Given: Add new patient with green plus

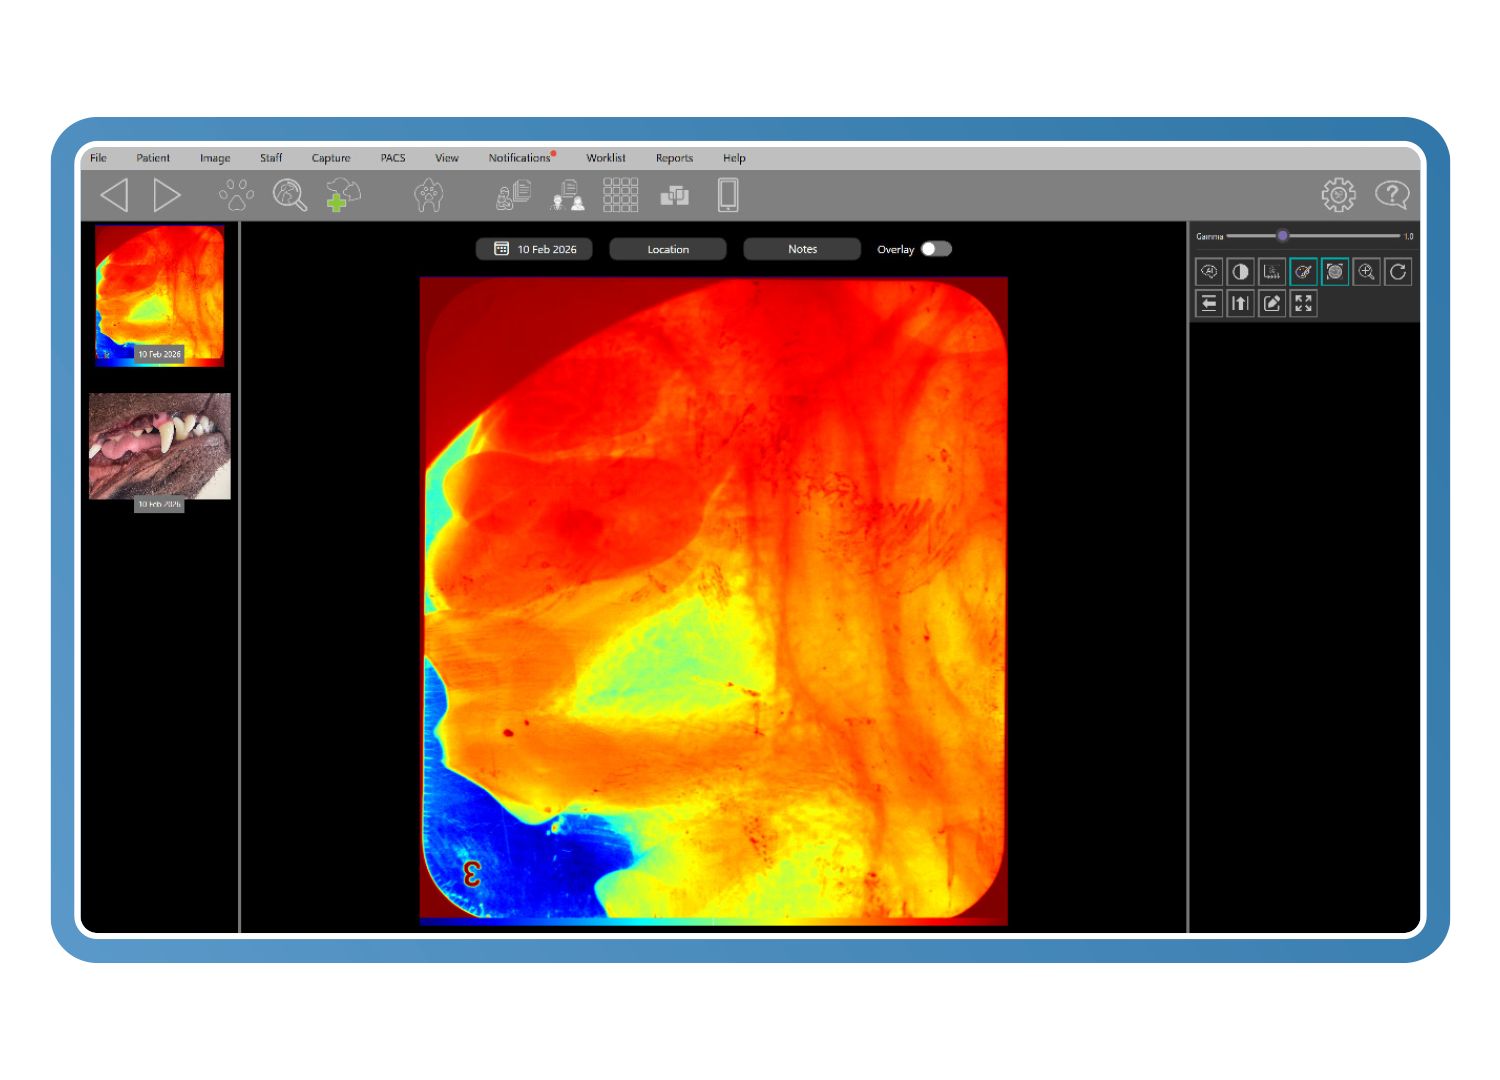Looking at the screenshot, I should pos(343,195).
